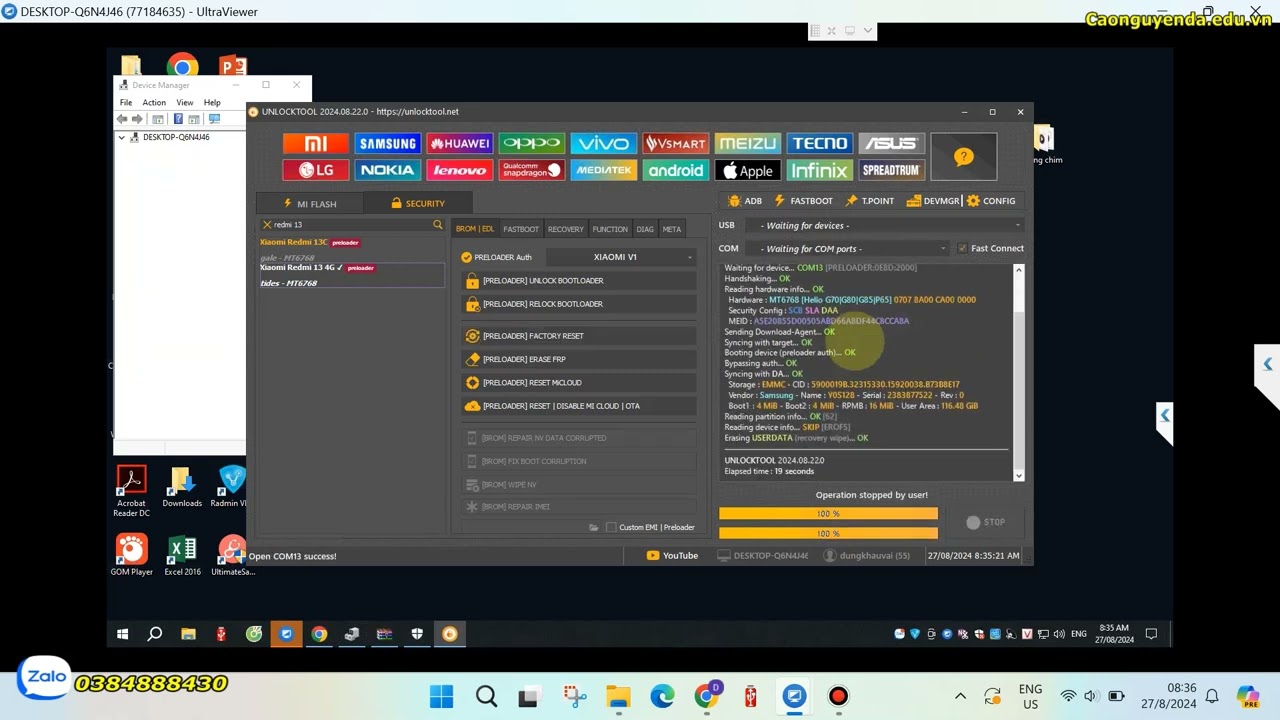This screenshot has width=1280, height=720.
Task: Click [PRELOADER] RELOCK BOOTLOADER
Action: (579, 304)
